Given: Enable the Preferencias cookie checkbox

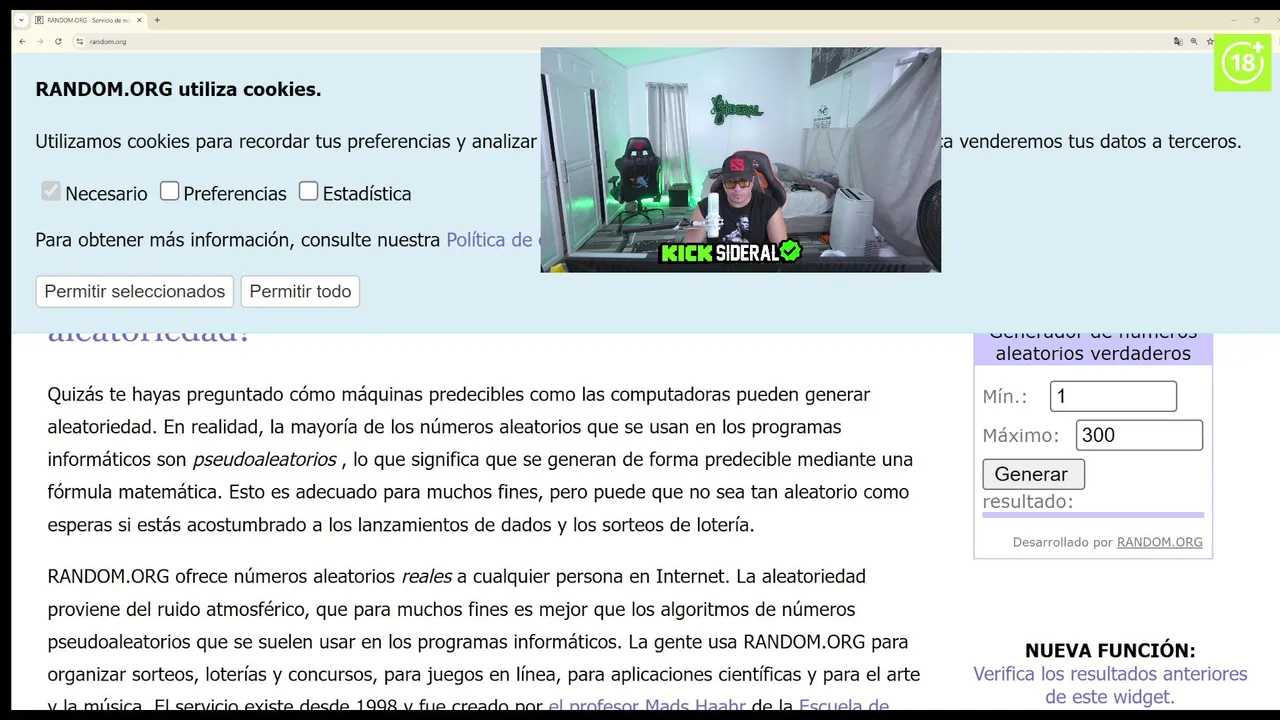Looking at the screenshot, I should click(x=169, y=191).
